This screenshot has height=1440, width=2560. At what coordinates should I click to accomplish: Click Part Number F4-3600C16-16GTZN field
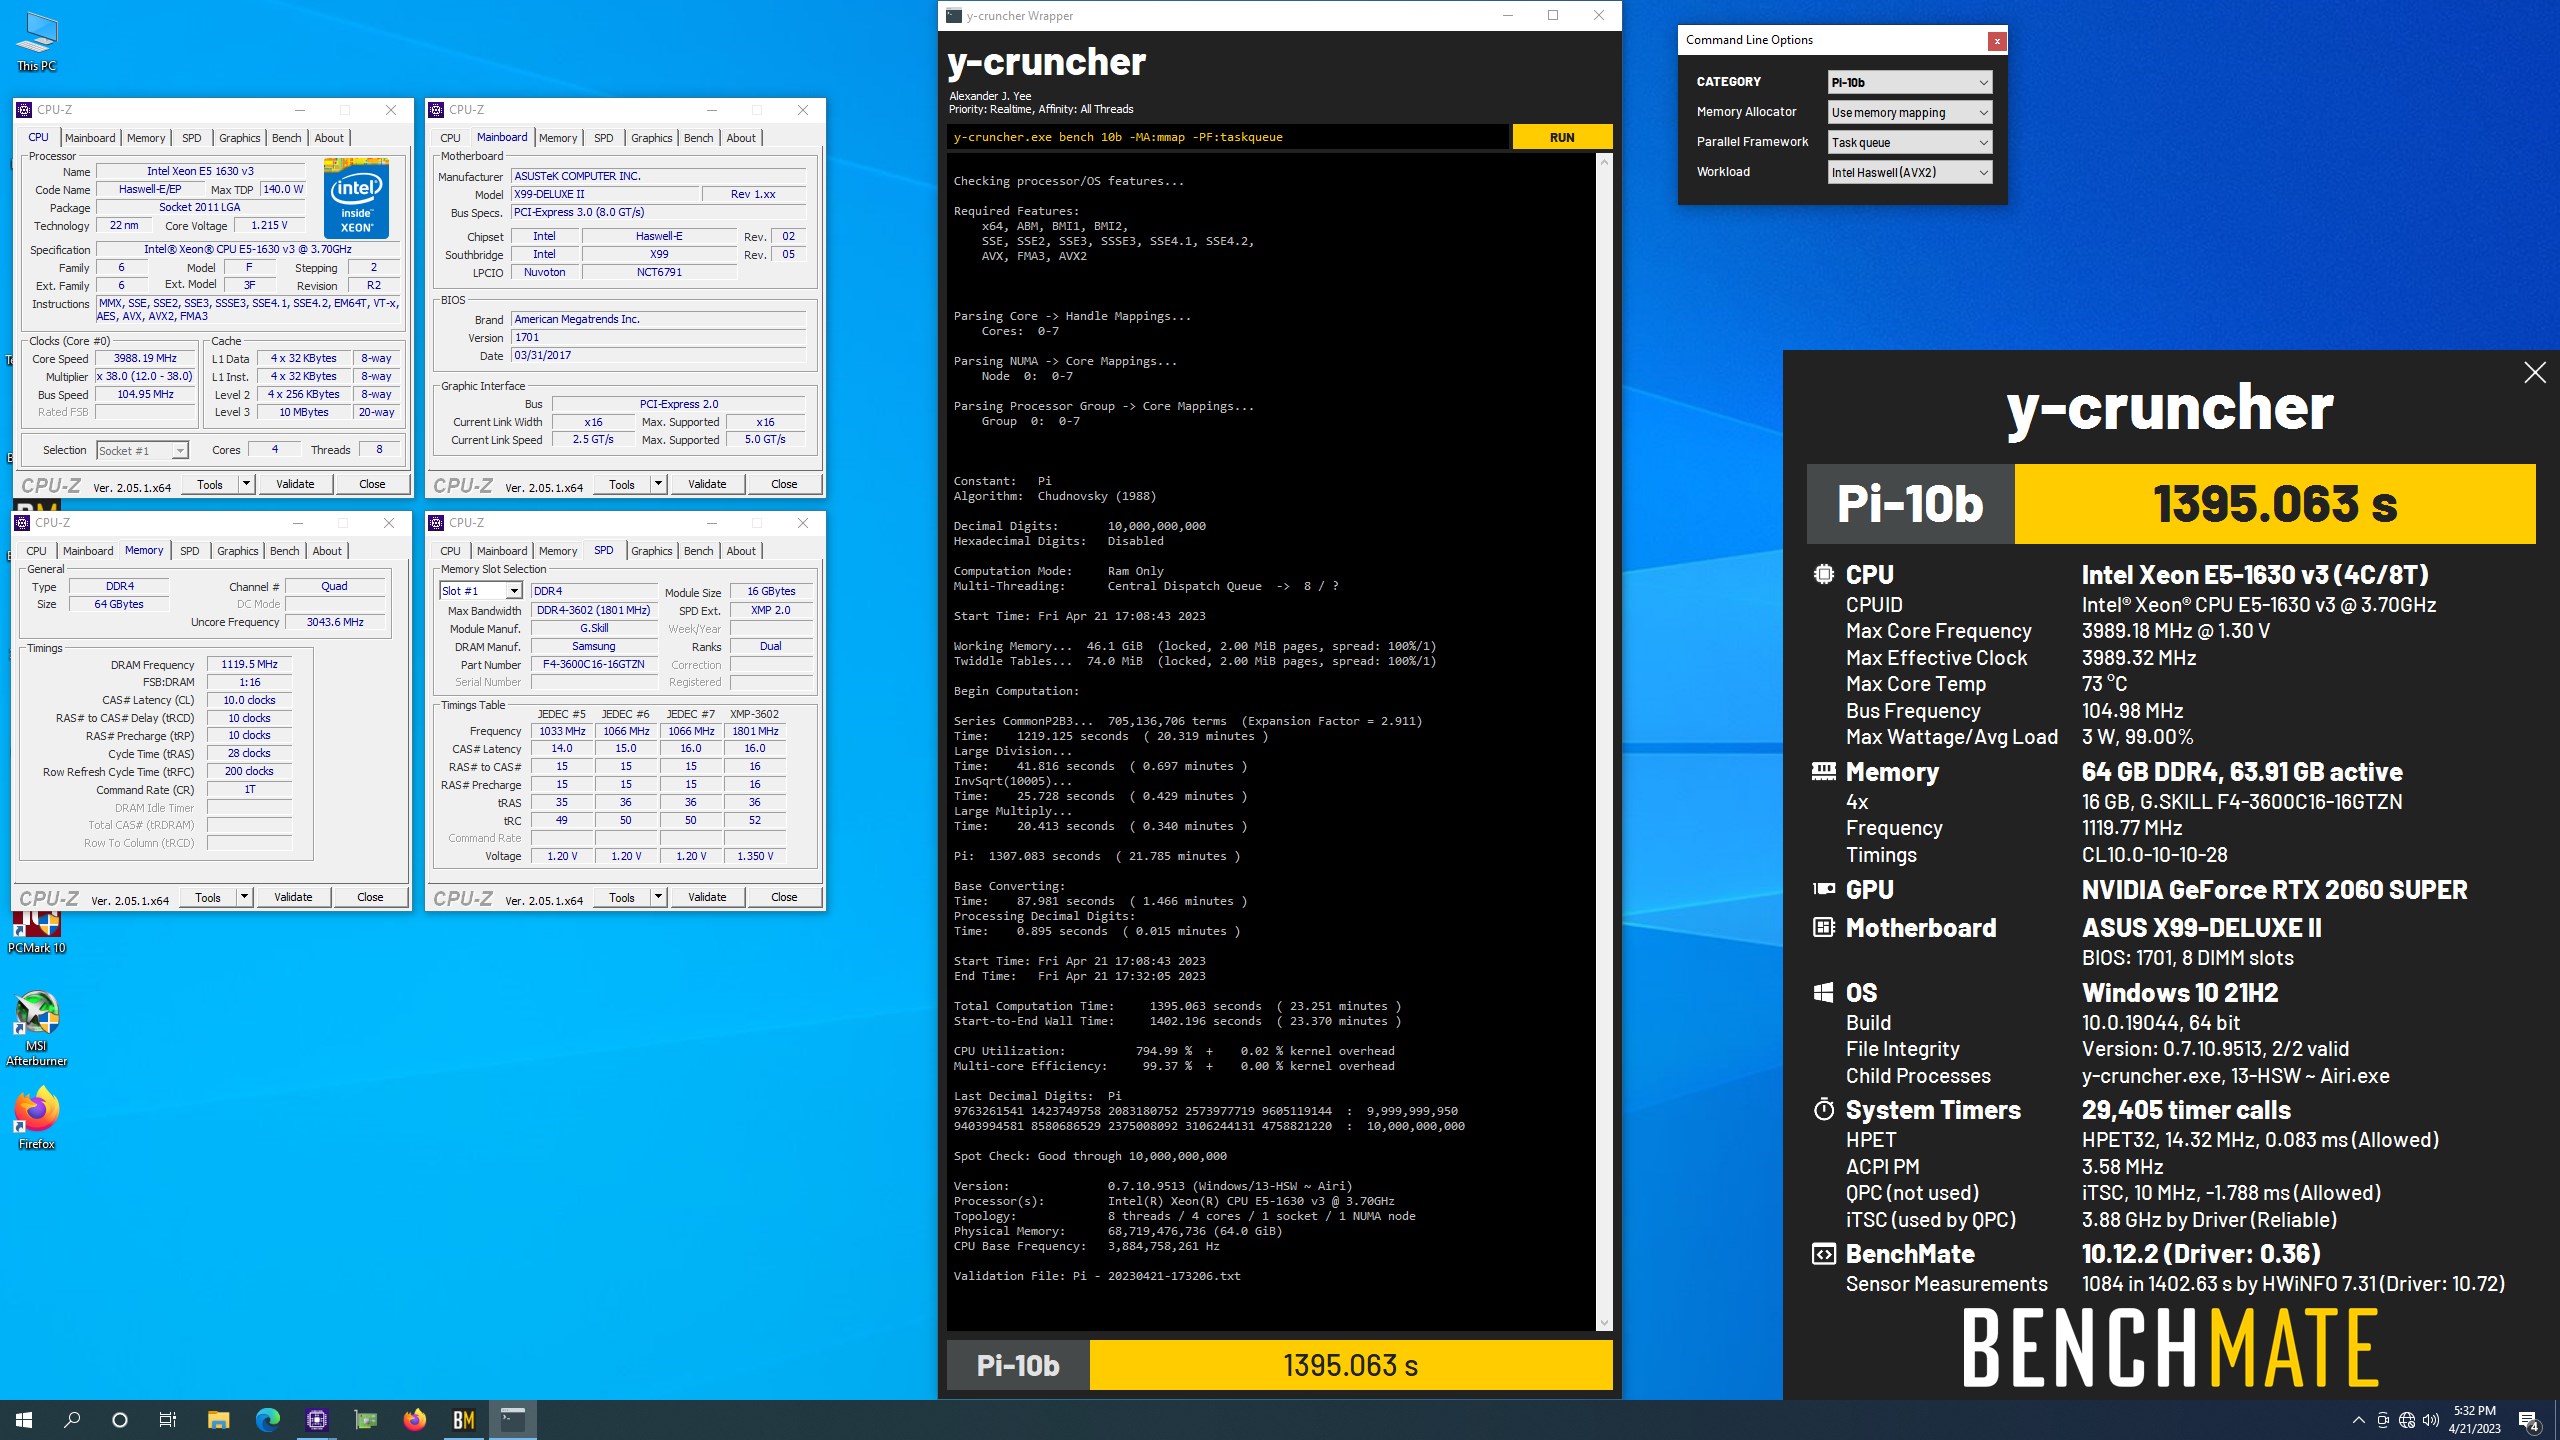594,664
